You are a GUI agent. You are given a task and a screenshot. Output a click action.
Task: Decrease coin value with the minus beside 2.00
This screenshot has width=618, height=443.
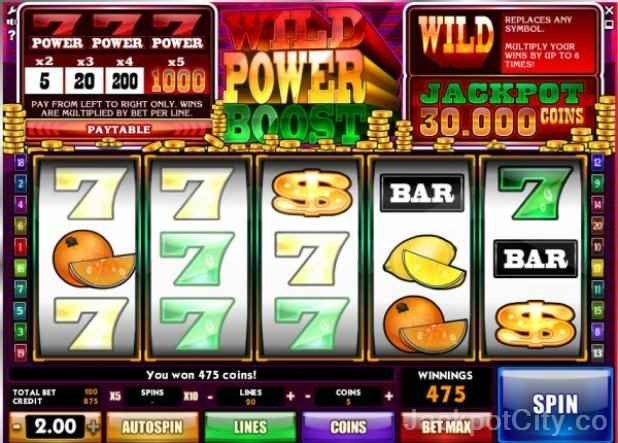coord(17,426)
